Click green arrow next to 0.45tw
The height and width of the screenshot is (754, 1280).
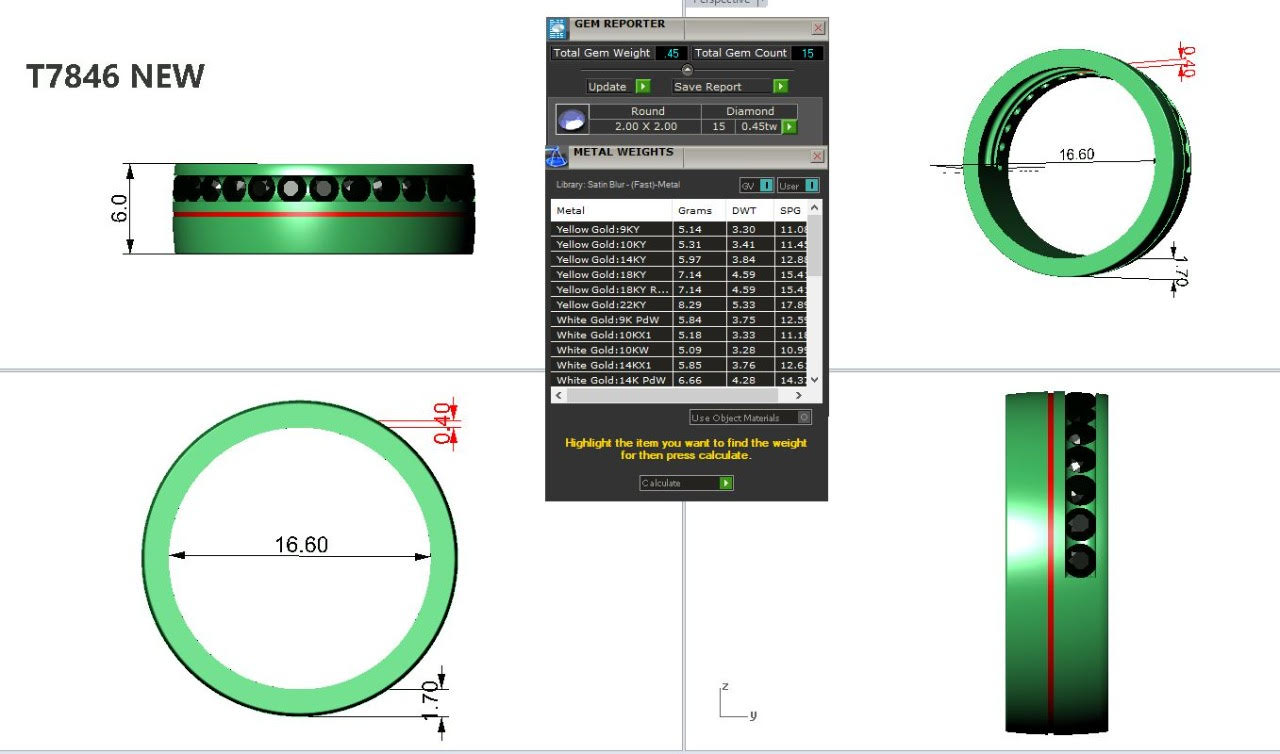pyautogui.click(x=789, y=127)
